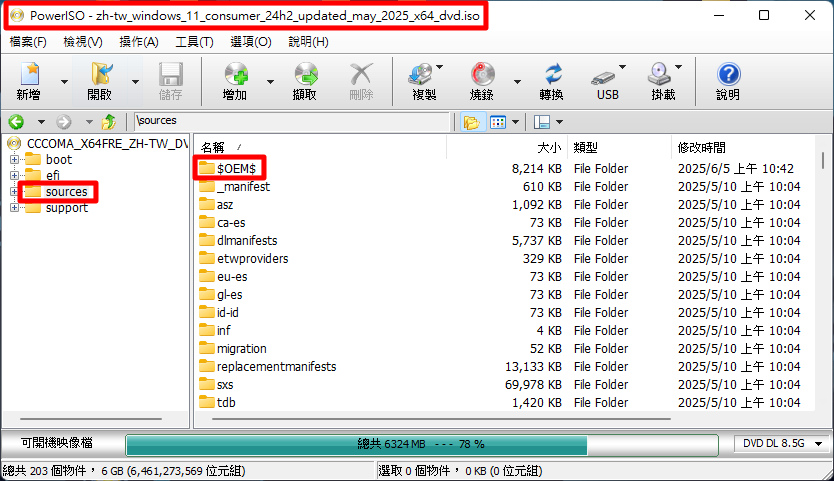Select the boot folder in tree
This screenshot has height=481, width=834.
pos(59,160)
